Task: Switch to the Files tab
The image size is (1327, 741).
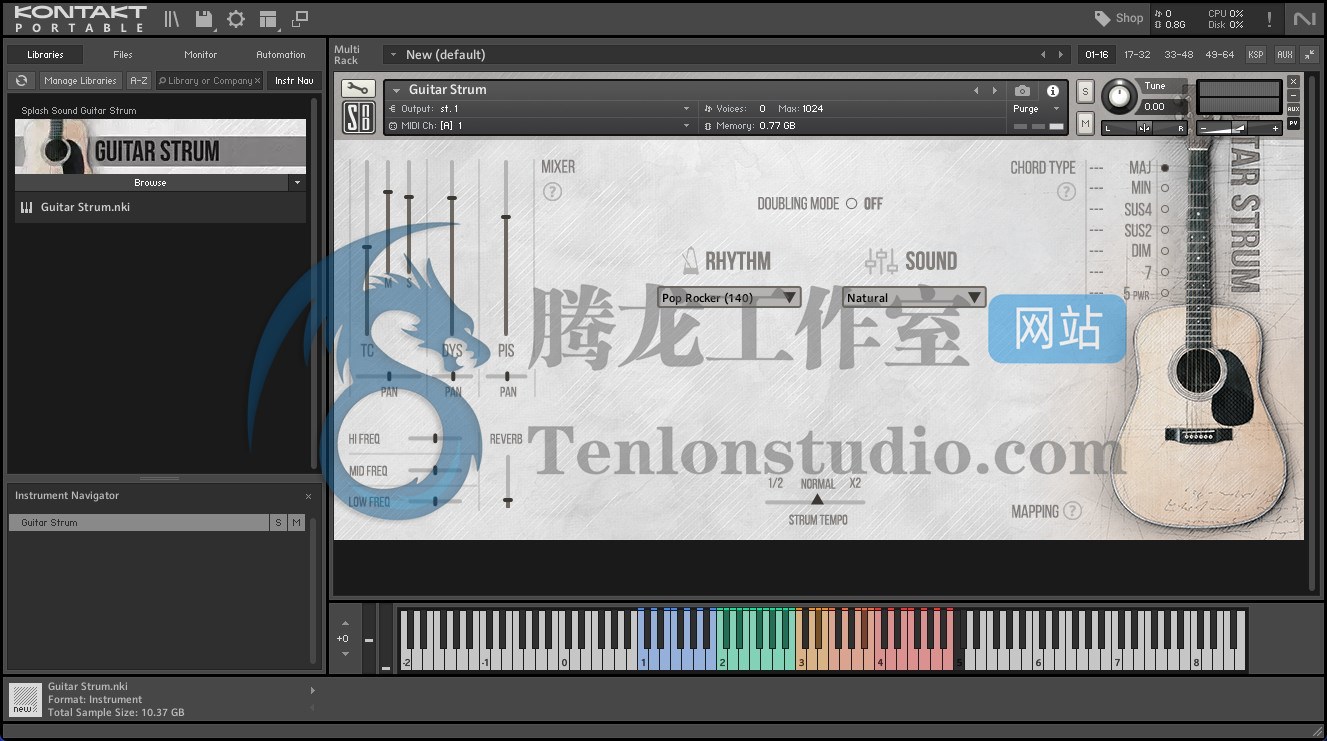Action: point(123,55)
